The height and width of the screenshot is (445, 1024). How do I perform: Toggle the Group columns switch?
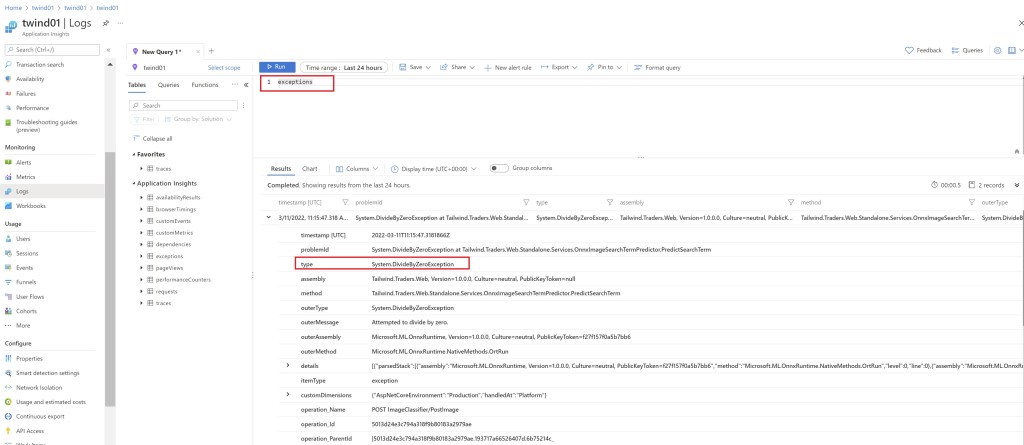[x=499, y=169]
